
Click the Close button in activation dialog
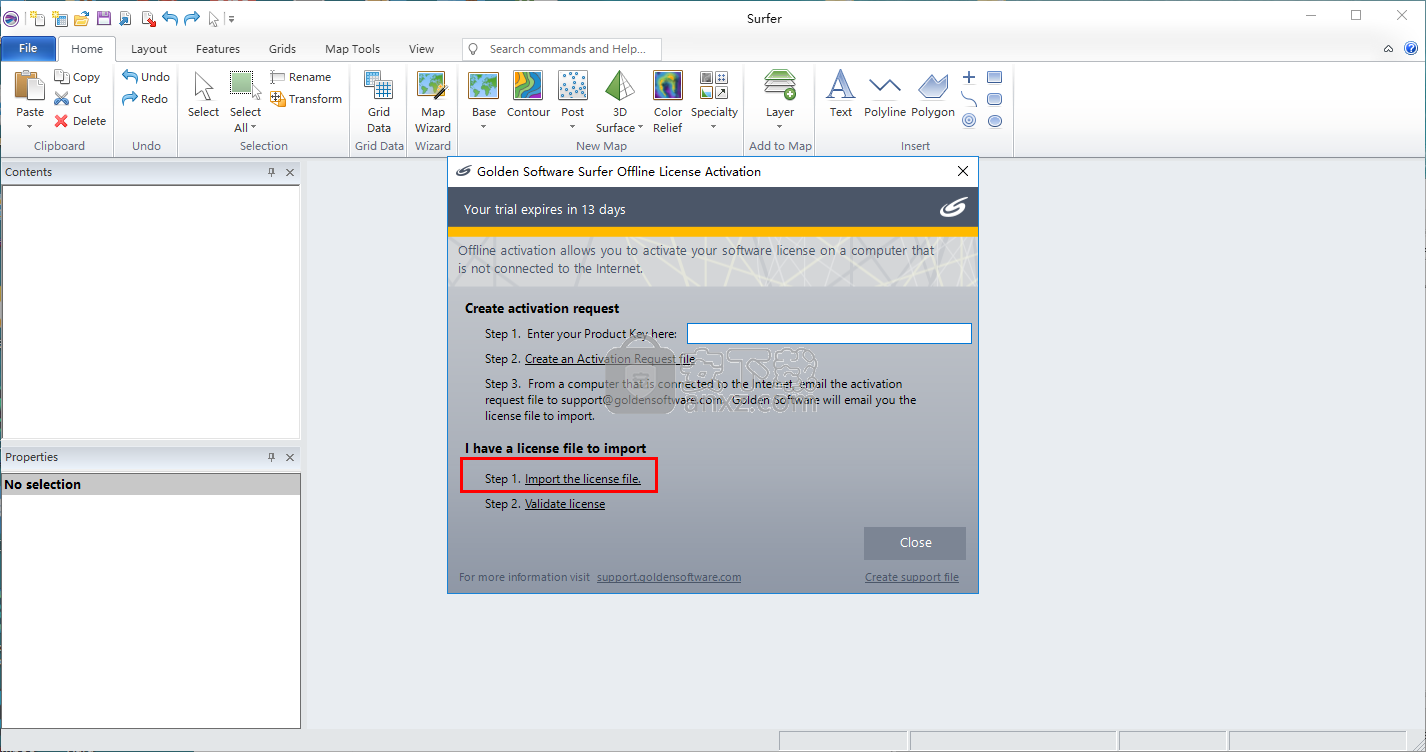click(915, 543)
